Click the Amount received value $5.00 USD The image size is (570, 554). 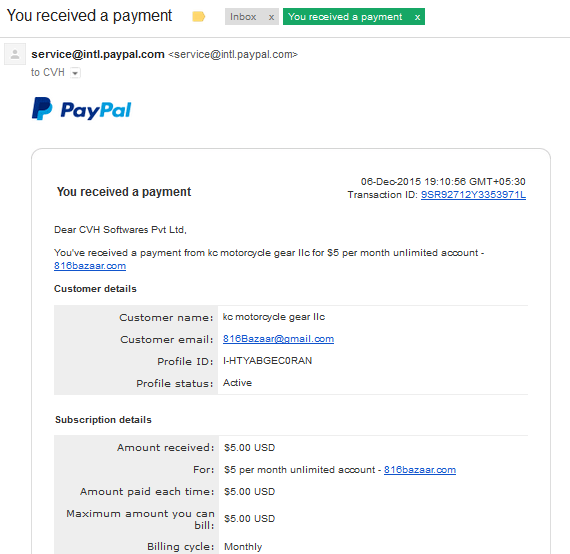[249, 447]
